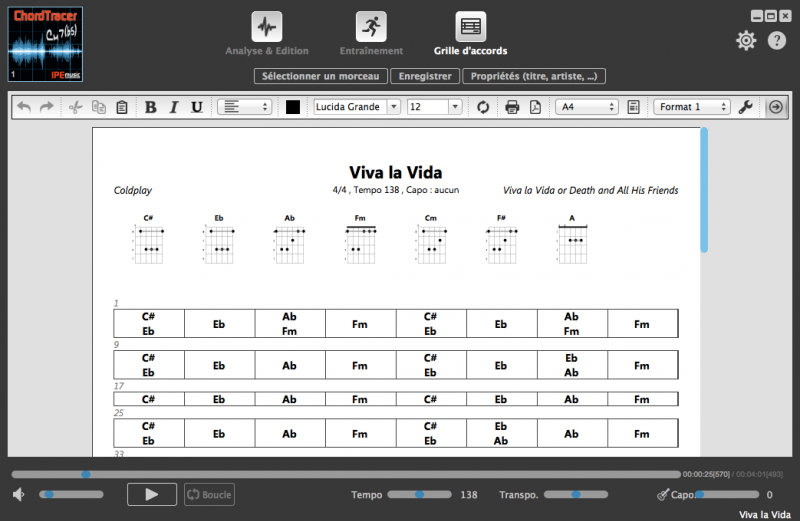Click the F# chord diagram
800x521 pixels.
click(x=502, y=239)
